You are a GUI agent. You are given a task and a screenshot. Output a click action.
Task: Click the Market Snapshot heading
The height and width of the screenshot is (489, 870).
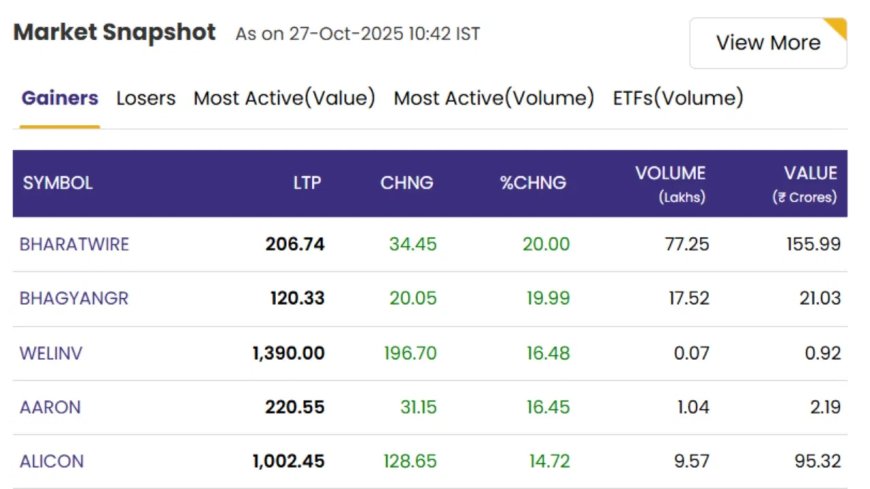114,32
